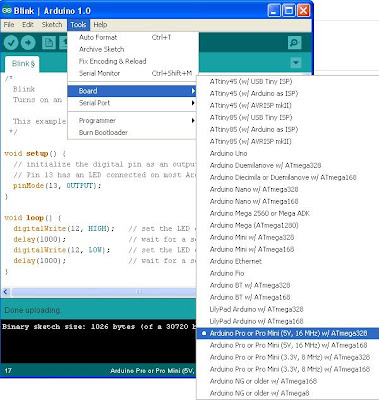
Task: Select Arduino Mega (ATmega1280) board
Action: [x=288, y=226]
